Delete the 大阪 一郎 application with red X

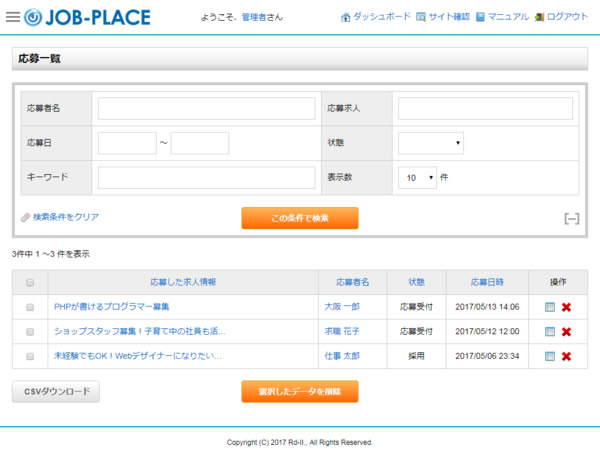click(x=566, y=307)
